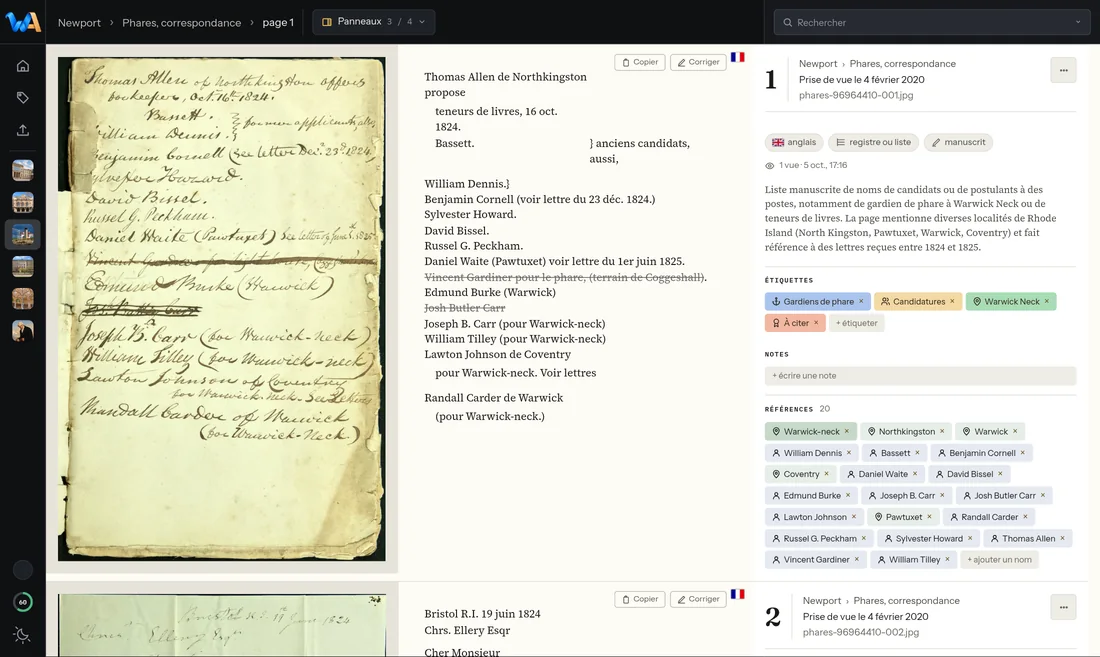The width and height of the screenshot is (1100, 657).
Task: Open the tags icon in sidebar
Action: [x=22, y=98]
